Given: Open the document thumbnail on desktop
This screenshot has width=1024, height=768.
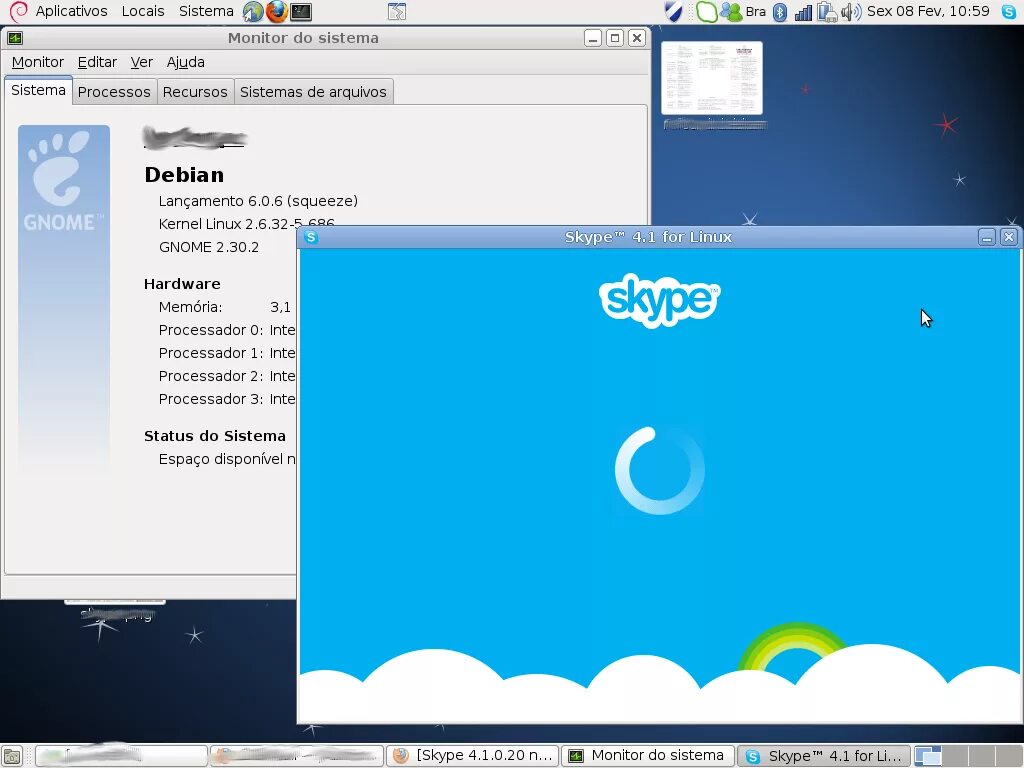Looking at the screenshot, I should pyautogui.click(x=712, y=78).
